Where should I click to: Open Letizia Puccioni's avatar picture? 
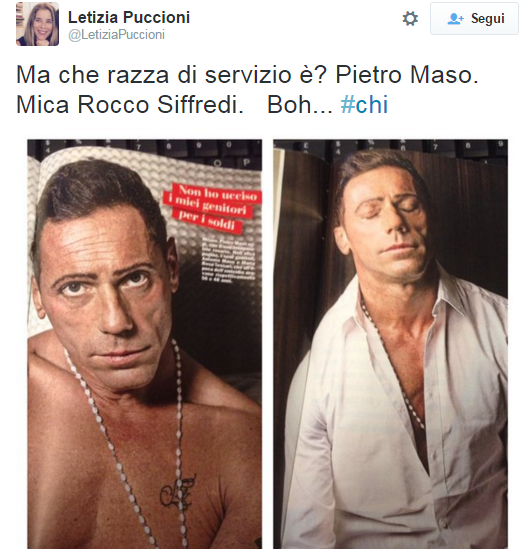[x=37, y=24]
